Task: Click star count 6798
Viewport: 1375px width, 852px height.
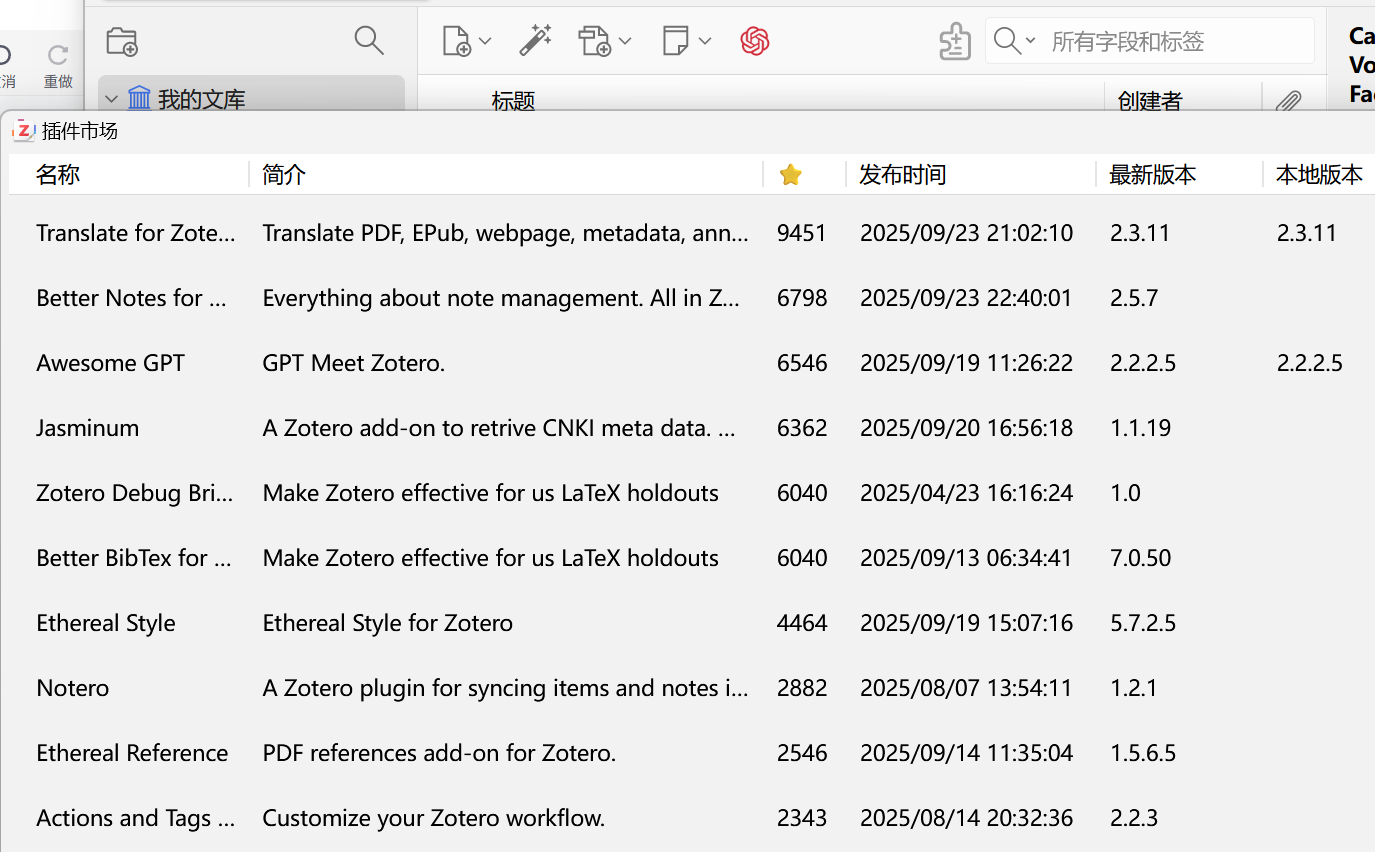Action: point(802,297)
